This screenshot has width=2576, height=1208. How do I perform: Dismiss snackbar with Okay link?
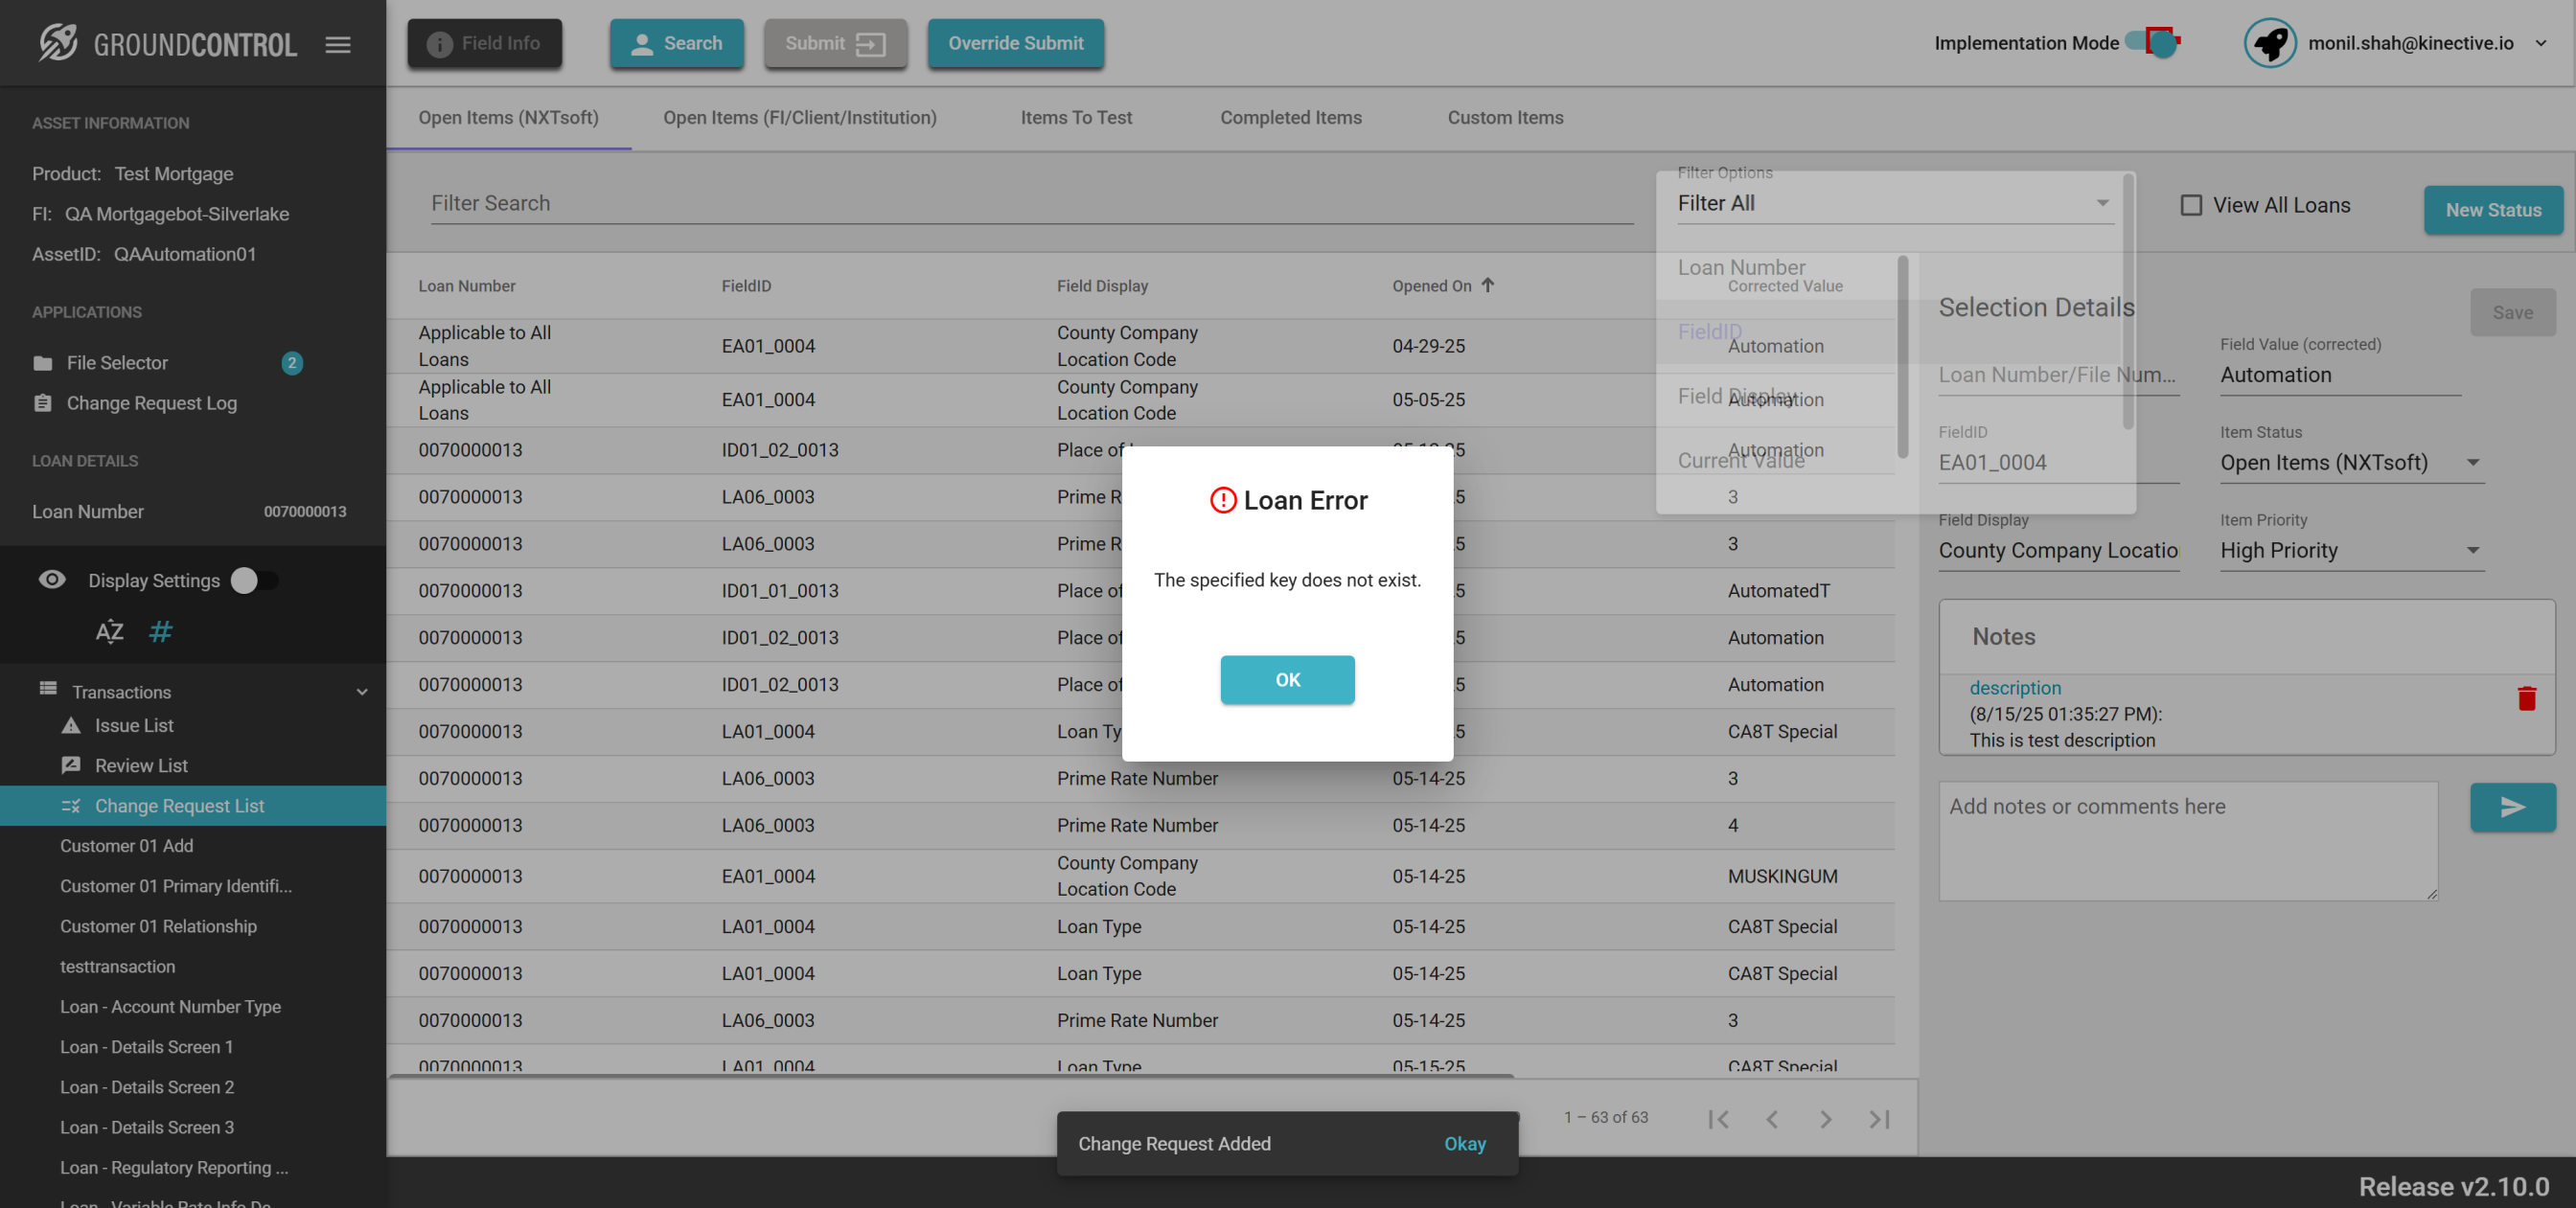pos(1464,1143)
